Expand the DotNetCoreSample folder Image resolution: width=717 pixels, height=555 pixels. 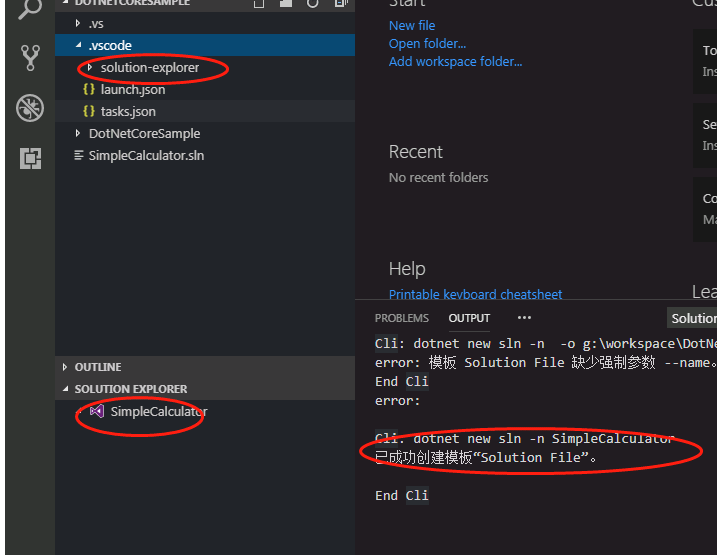coord(78,134)
